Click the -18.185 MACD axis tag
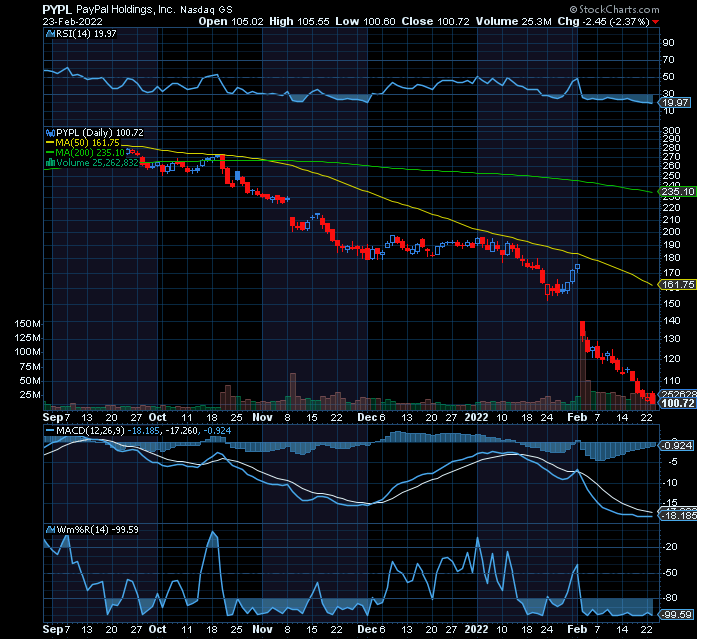 point(678,516)
